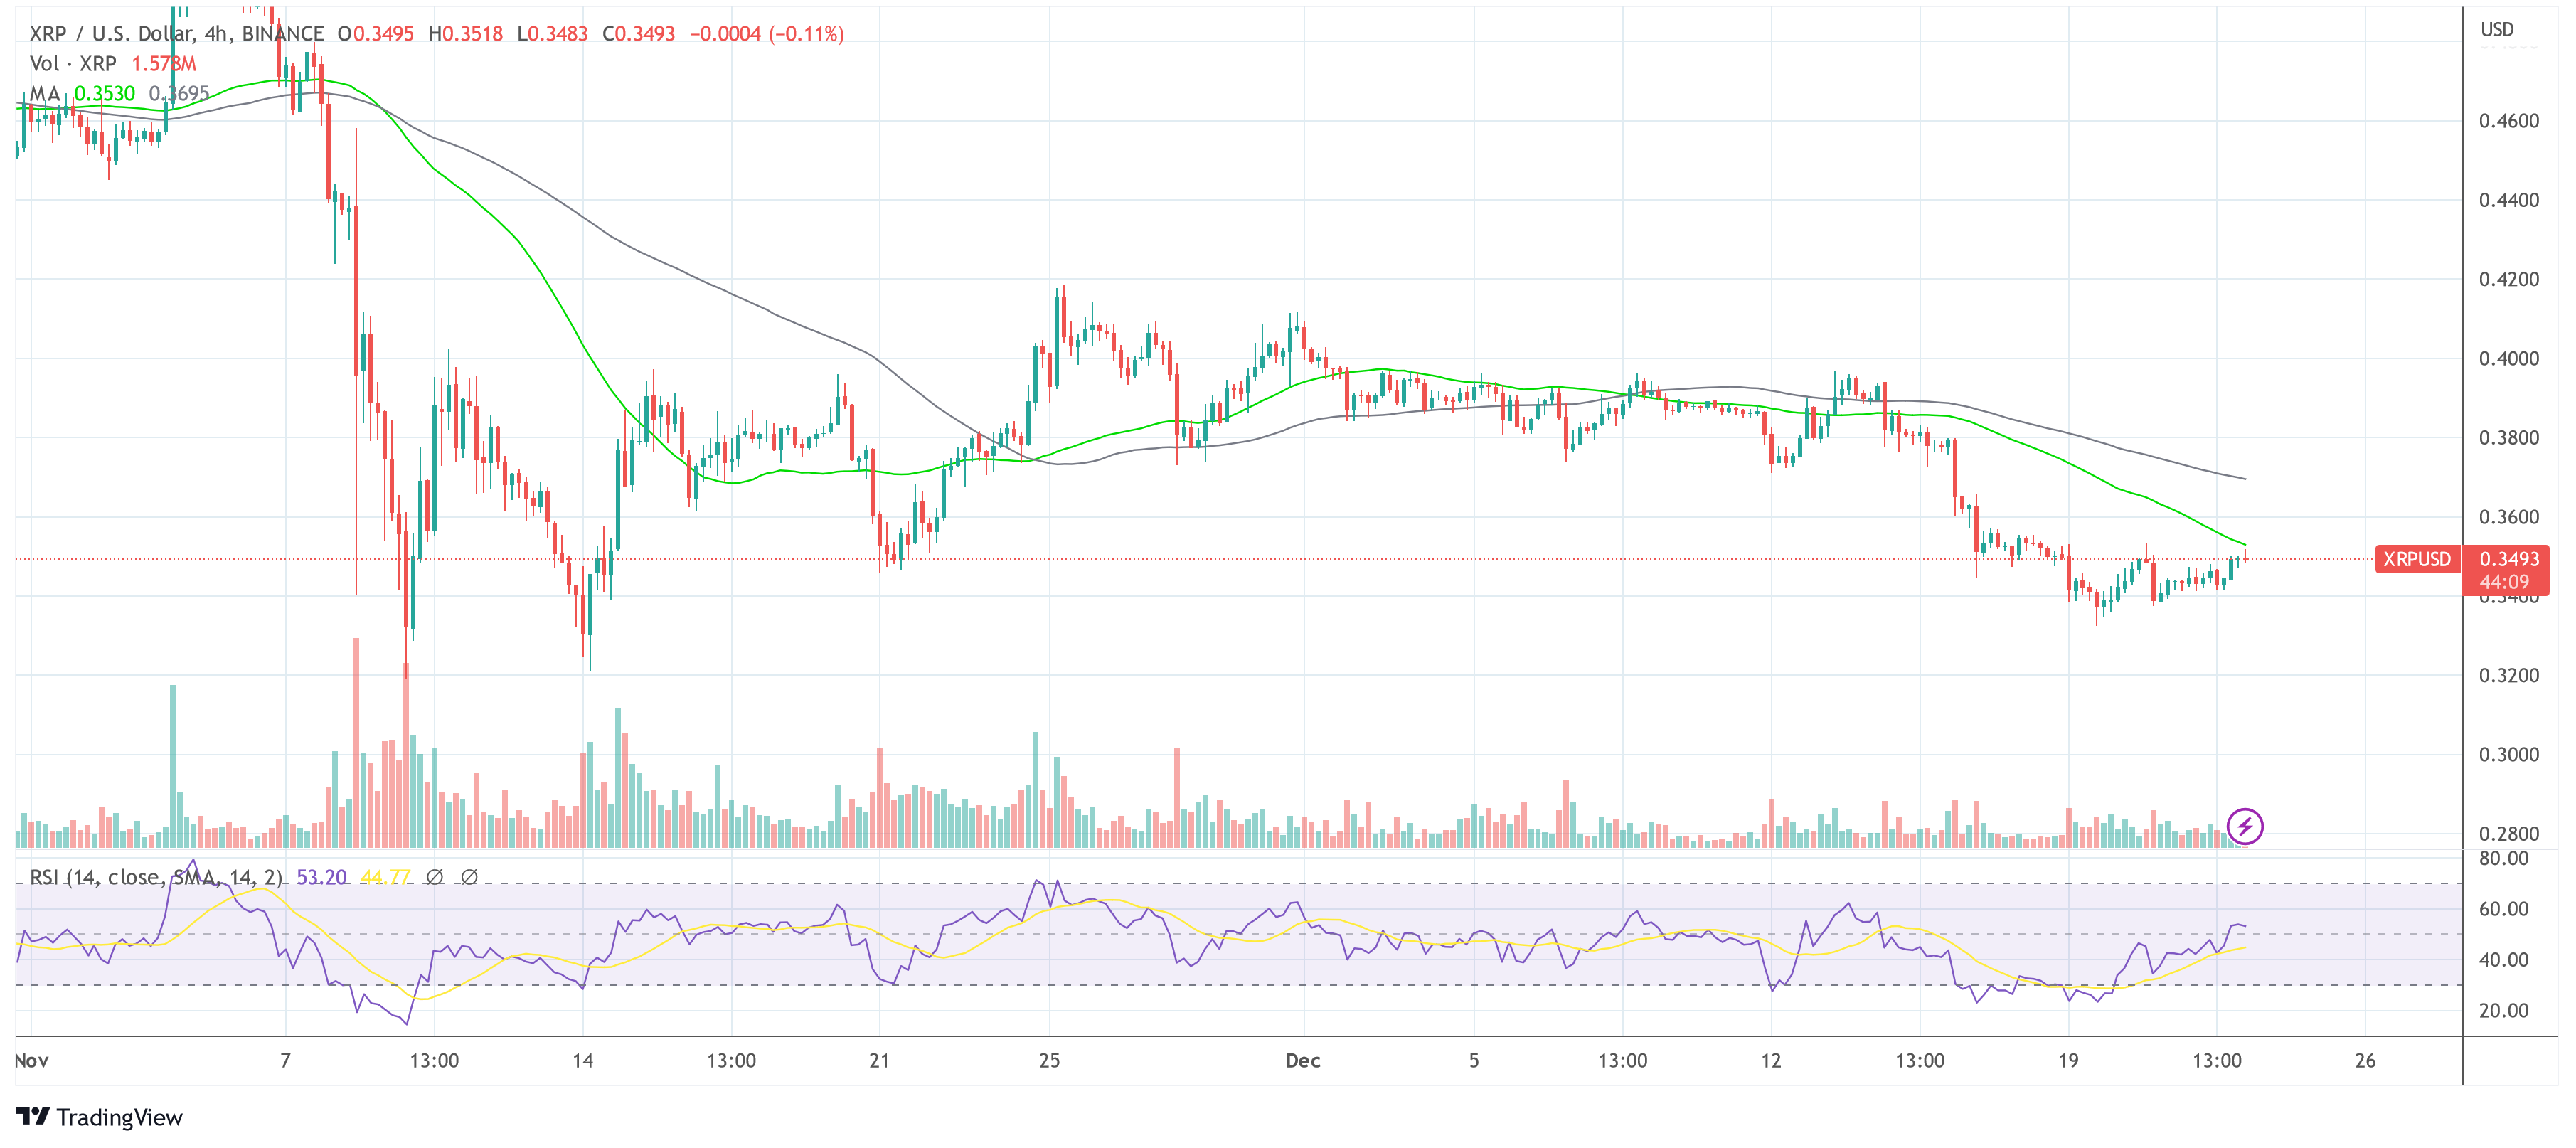Click the RSI axis label 80.00
This screenshot has height=1148, width=2576.
point(2504,858)
